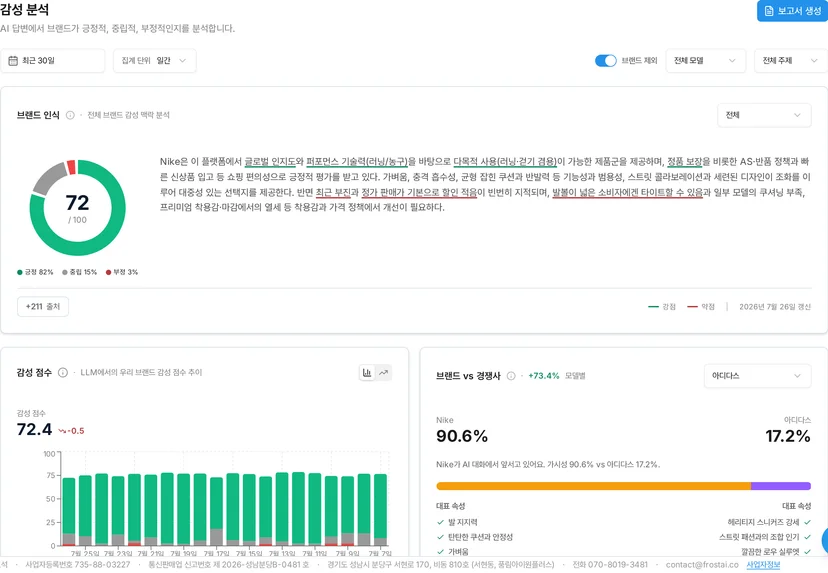Screen dimensions: 828x573
Task: Click info icon next to 브랜드 vs 경쟁사
Action: coord(511,376)
